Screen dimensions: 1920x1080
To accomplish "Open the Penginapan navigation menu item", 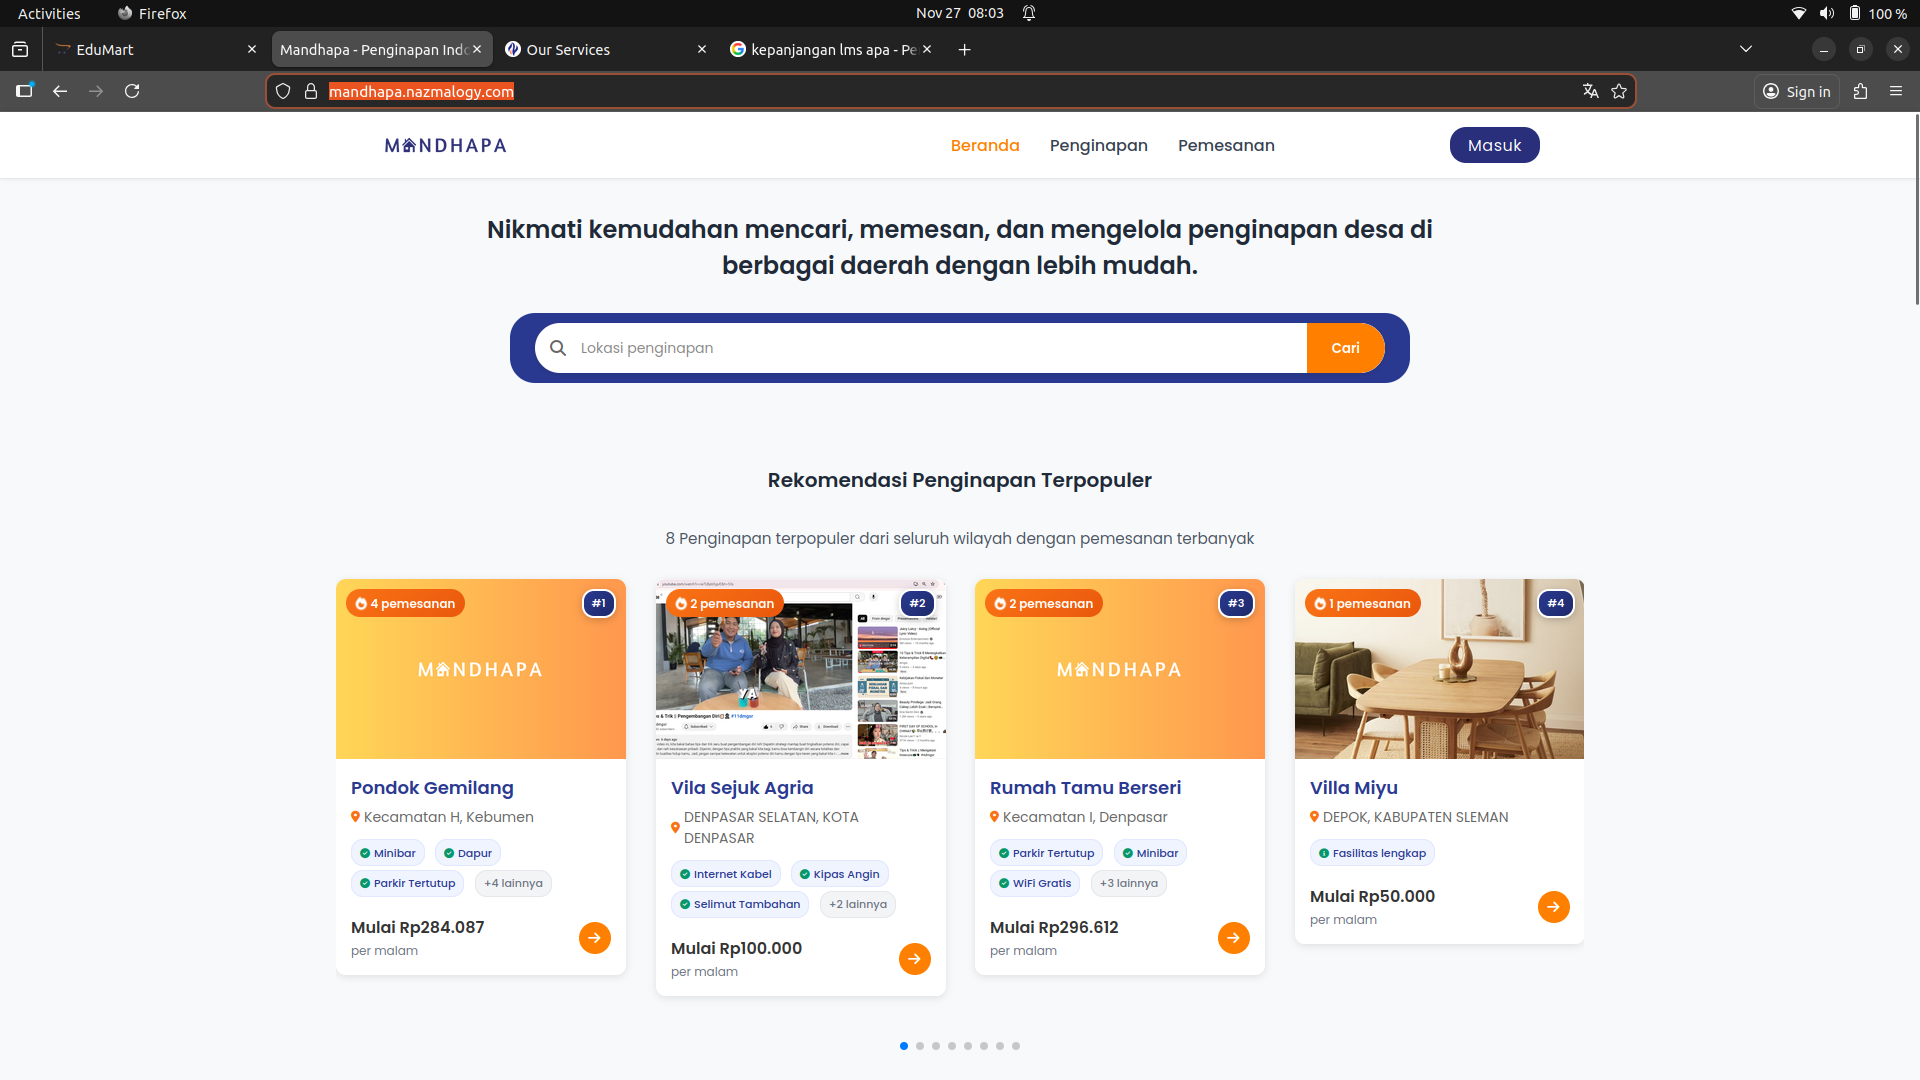I will pos(1098,145).
